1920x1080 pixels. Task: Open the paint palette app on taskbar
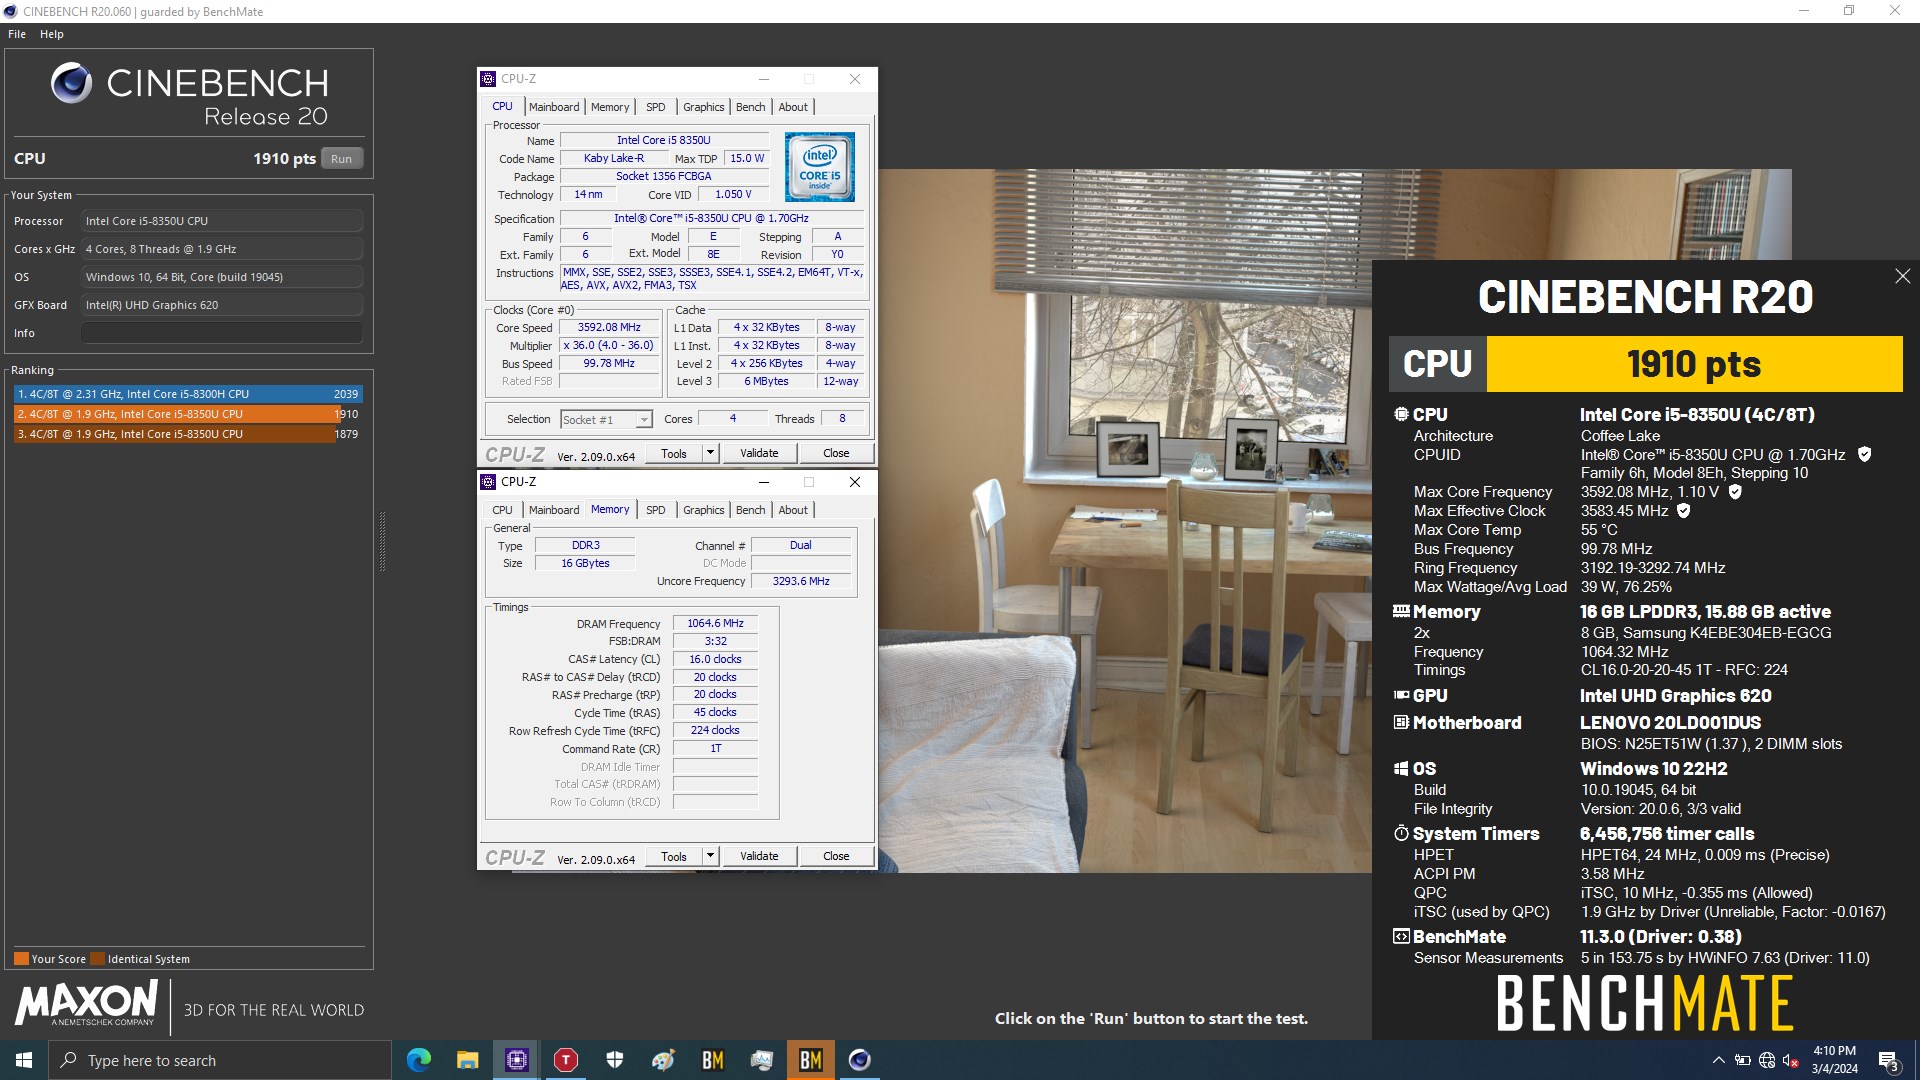point(663,1060)
